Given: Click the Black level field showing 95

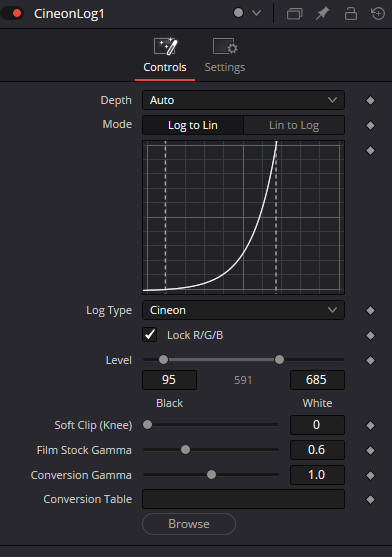Looking at the screenshot, I should 169,380.
